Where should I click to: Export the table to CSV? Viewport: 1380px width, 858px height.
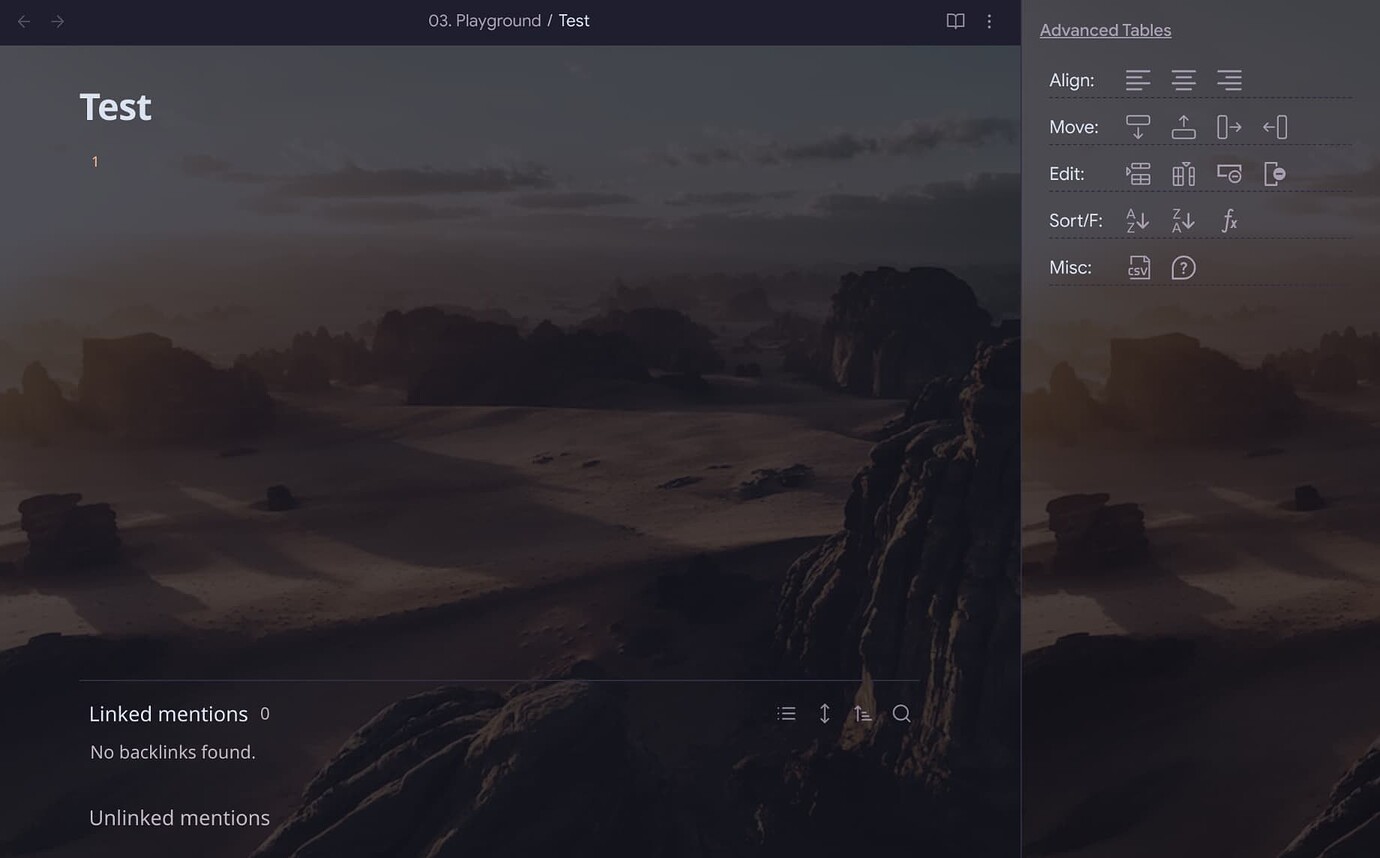(x=1138, y=267)
